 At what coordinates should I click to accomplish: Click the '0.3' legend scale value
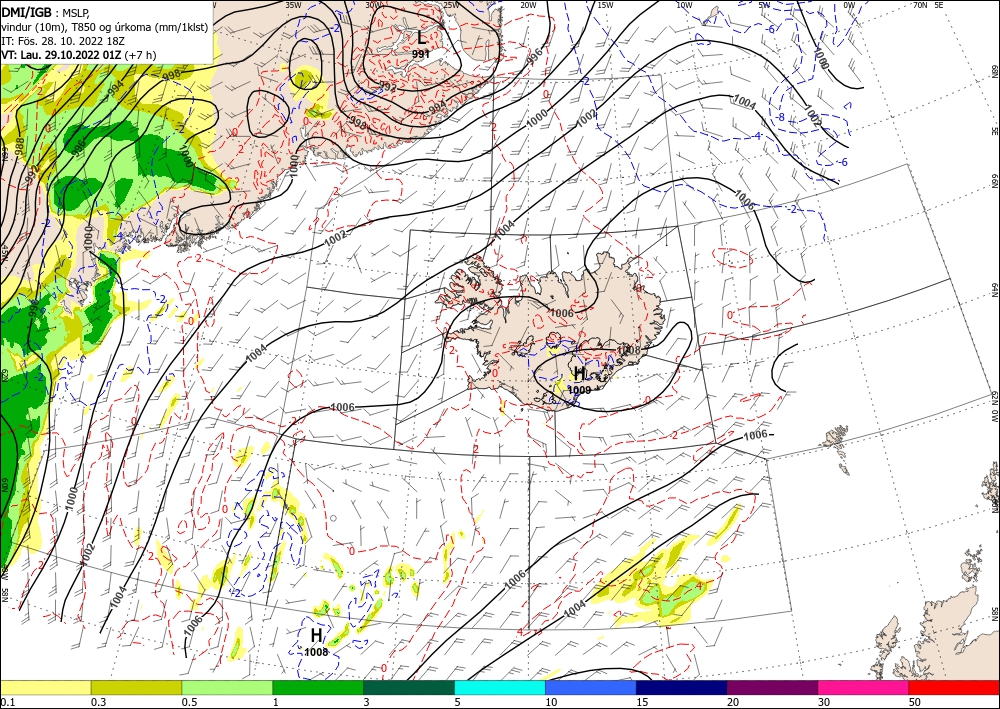pos(98,702)
